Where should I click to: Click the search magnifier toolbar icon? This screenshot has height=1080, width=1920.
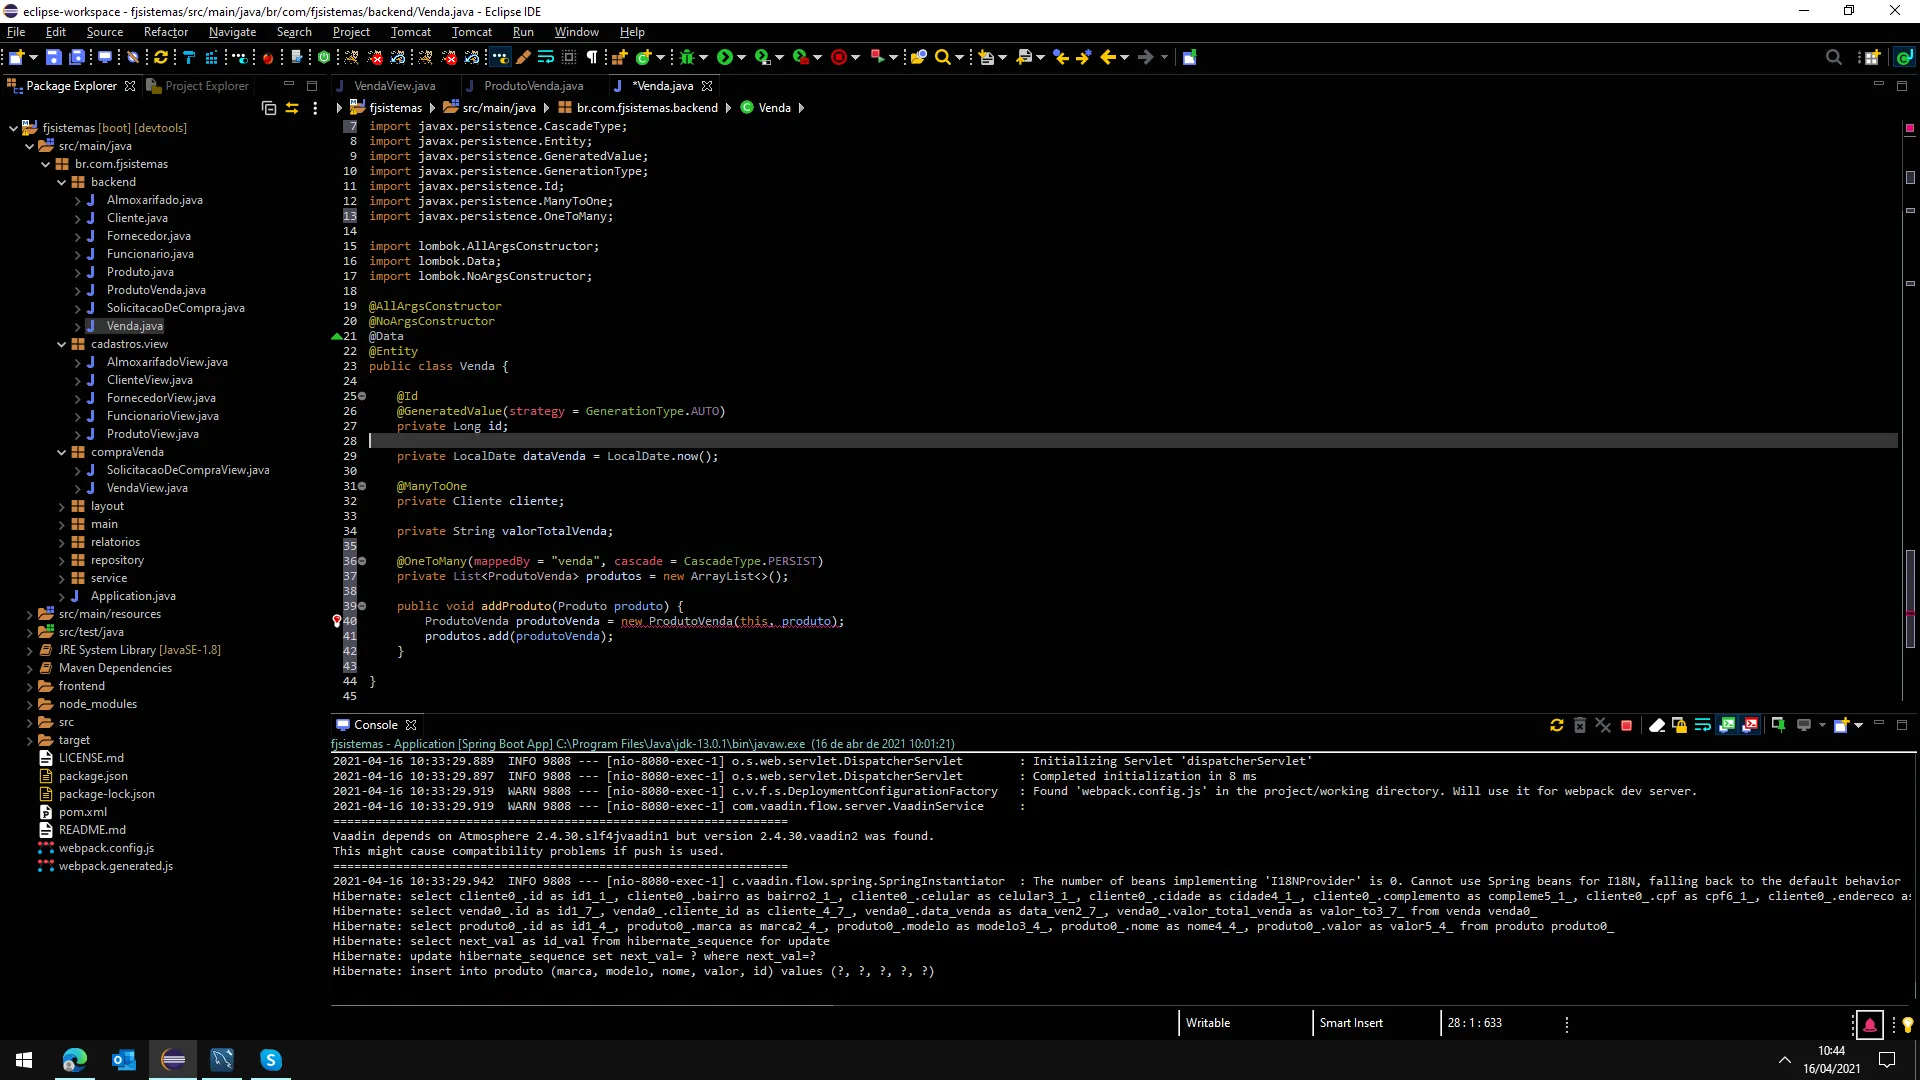click(x=942, y=57)
